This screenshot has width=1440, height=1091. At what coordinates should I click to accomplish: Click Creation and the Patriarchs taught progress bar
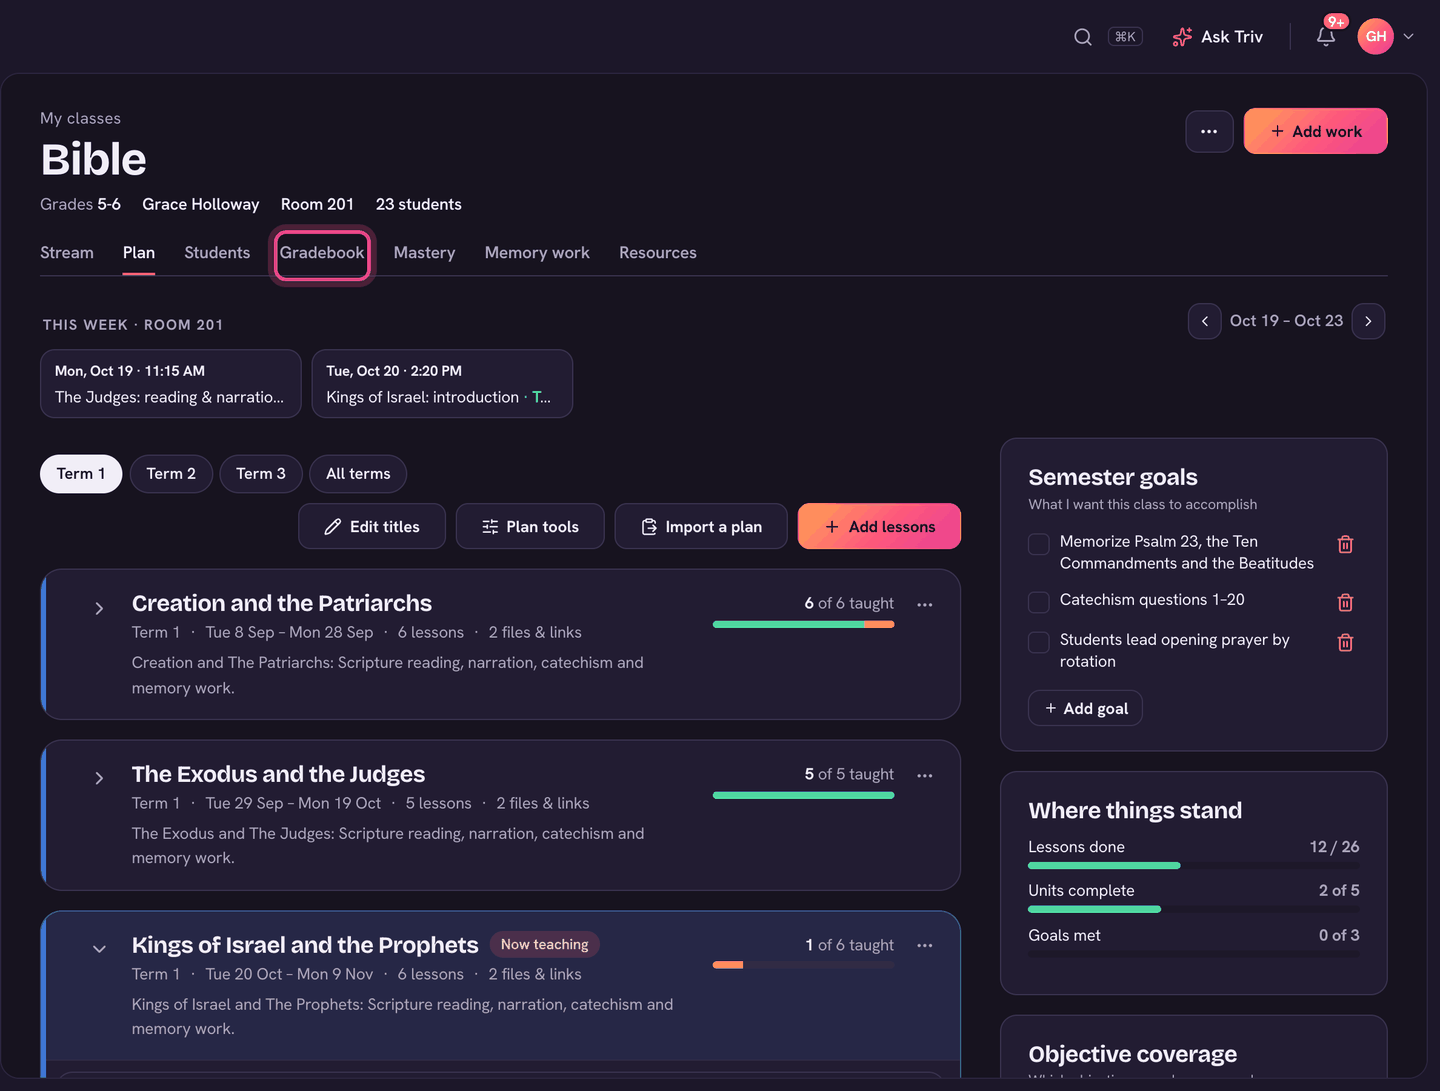(804, 624)
